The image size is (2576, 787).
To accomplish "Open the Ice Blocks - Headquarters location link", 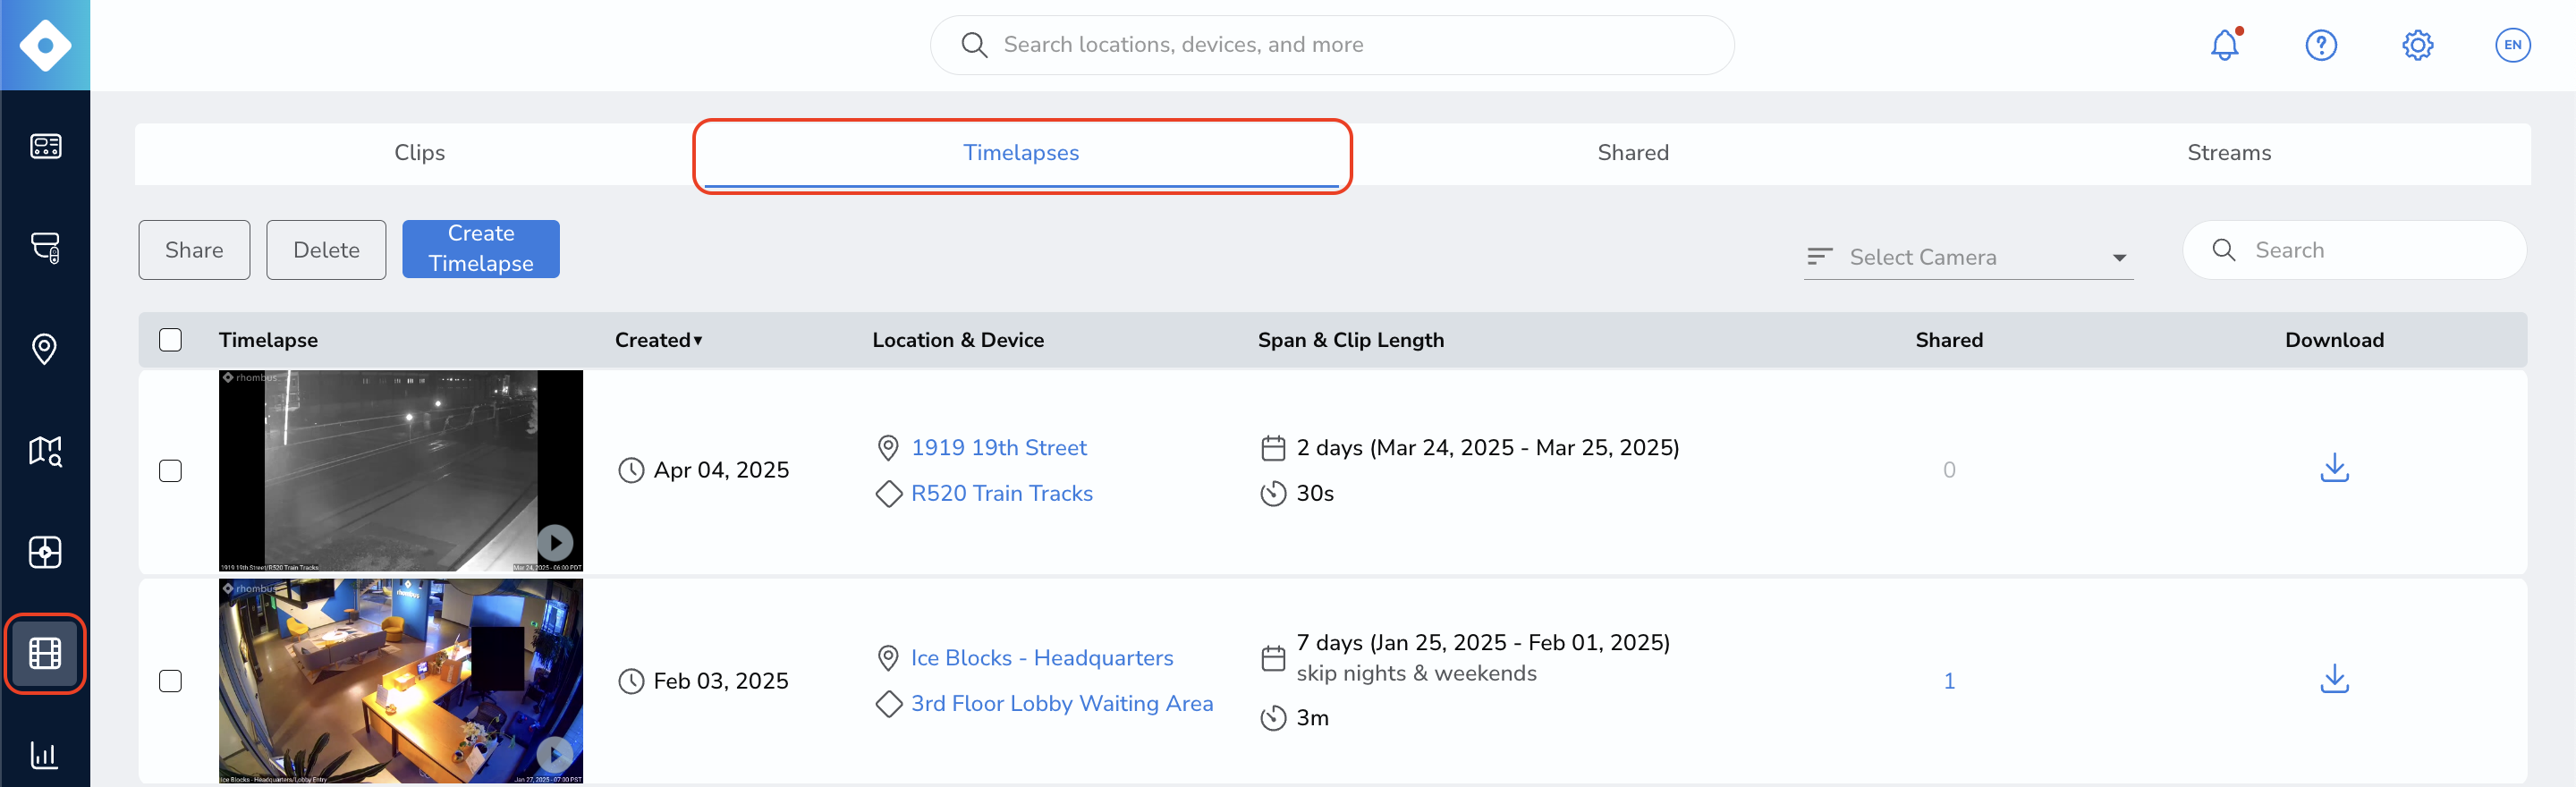I will 1042,658.
